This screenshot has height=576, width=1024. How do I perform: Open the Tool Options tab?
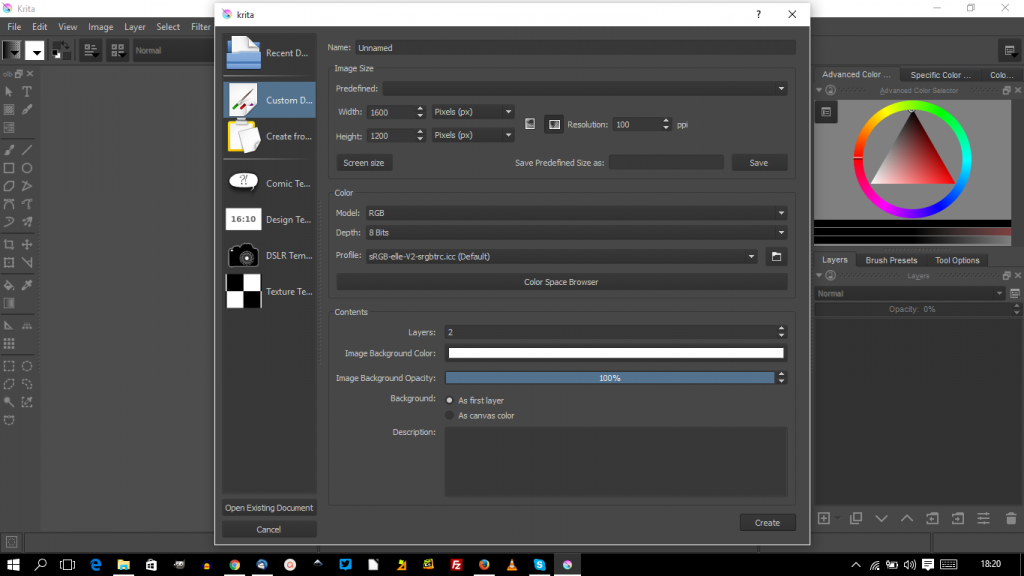957,260
